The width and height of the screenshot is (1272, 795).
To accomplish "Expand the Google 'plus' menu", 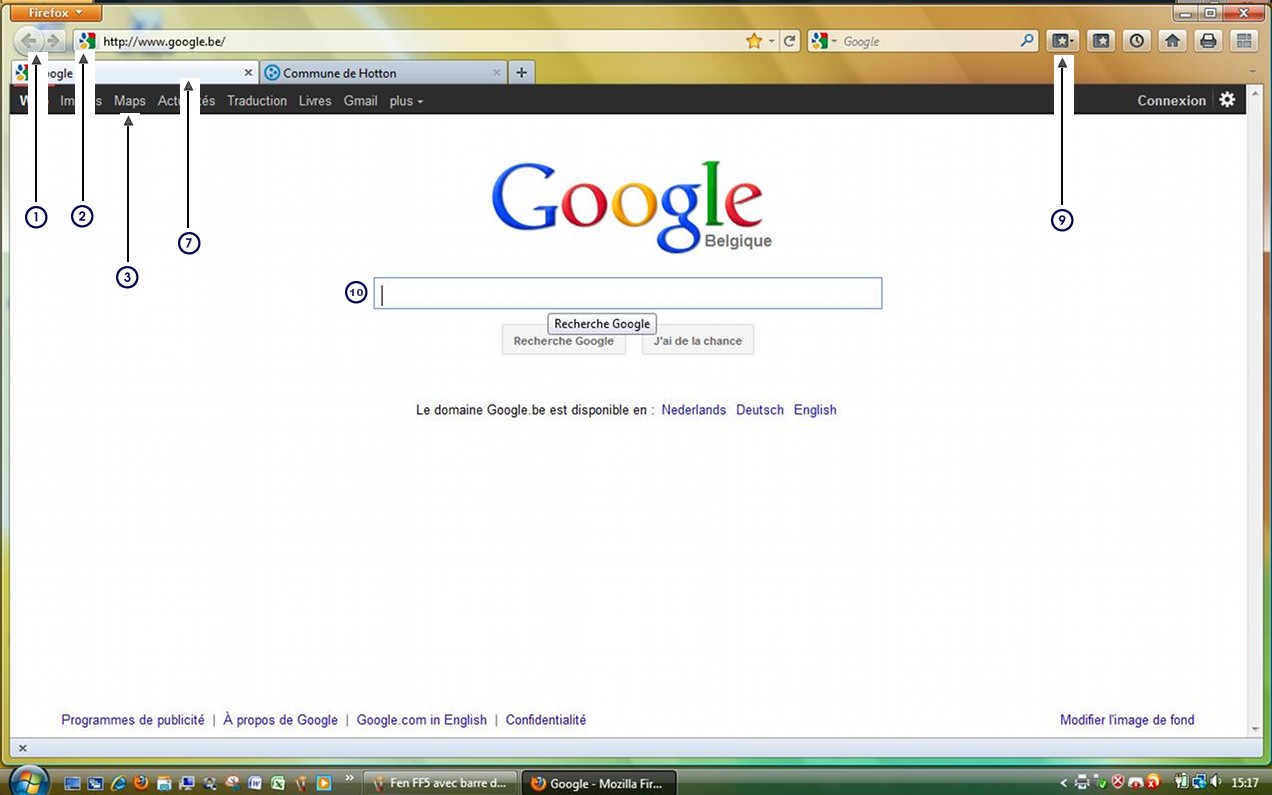I will 406,101.
